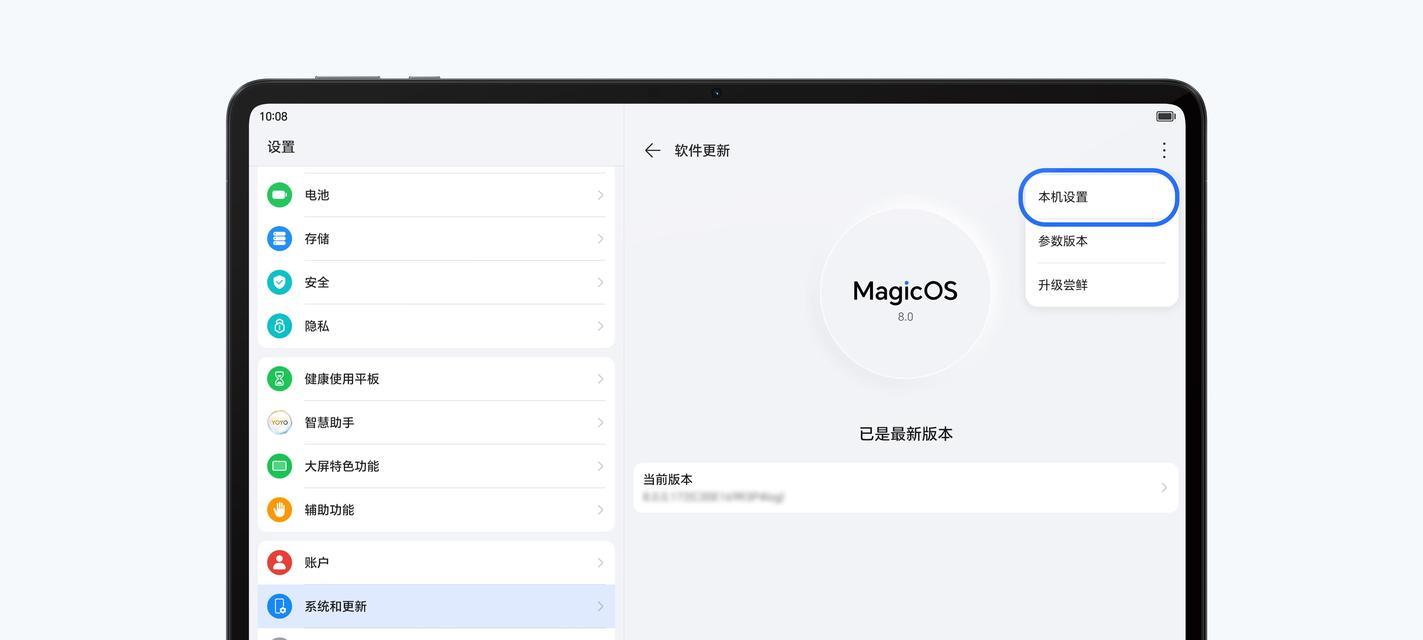
Task: Select the Security (安全) shield icon
Action: [279, 282]
